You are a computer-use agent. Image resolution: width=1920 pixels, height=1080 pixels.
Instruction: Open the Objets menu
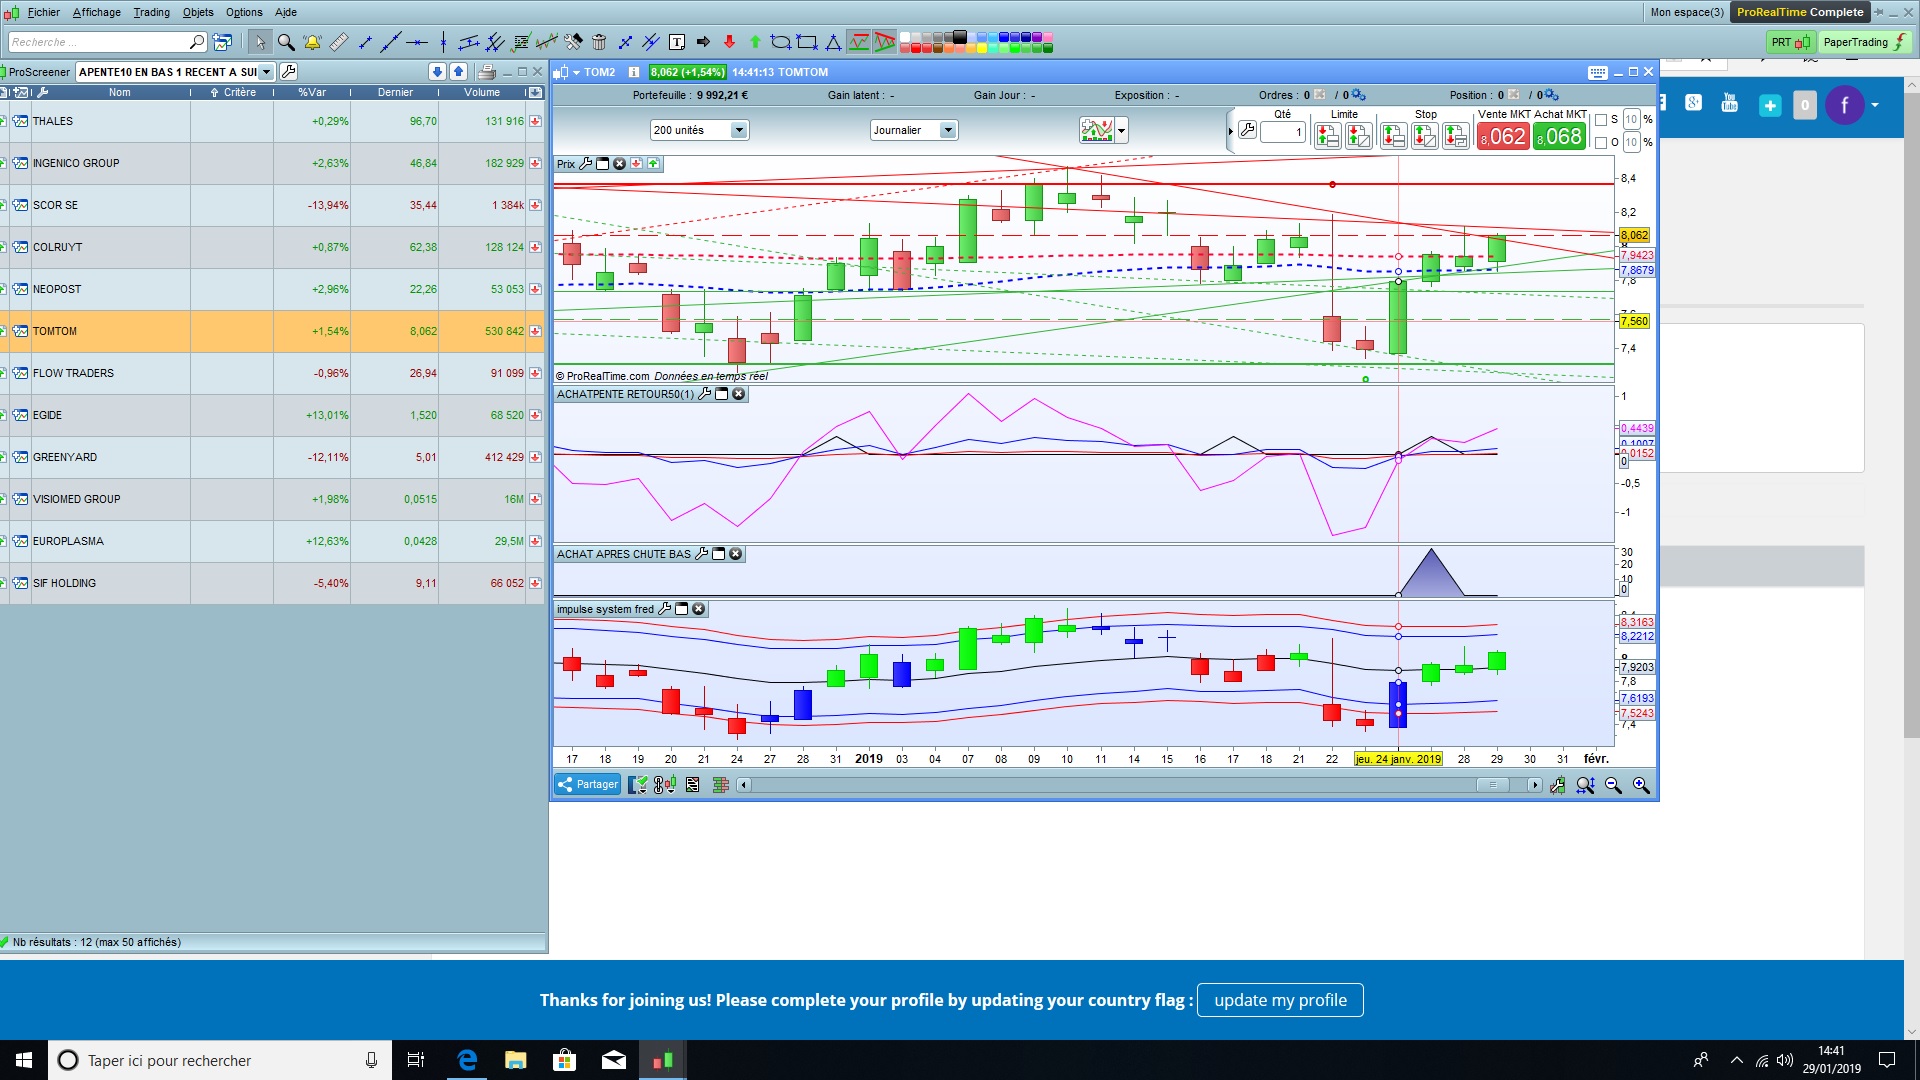[x=198, y=12]
